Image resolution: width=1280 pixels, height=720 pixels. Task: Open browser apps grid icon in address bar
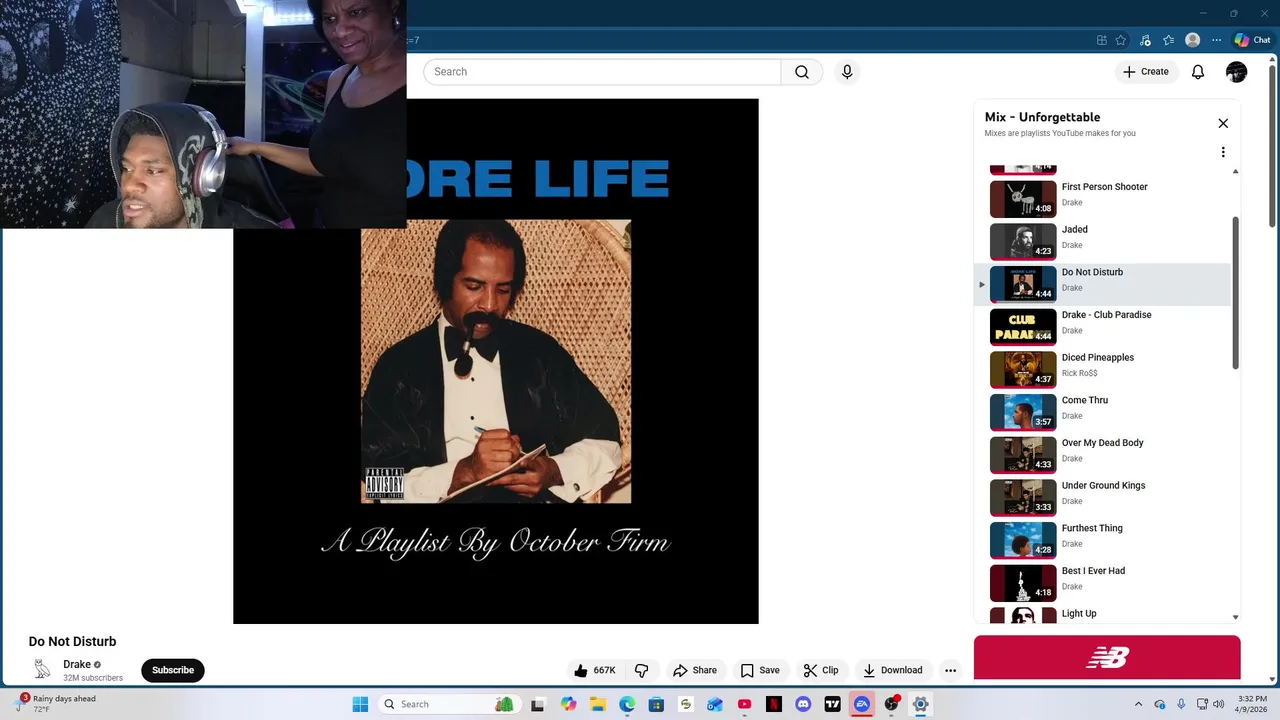[x=1102, y=40]
